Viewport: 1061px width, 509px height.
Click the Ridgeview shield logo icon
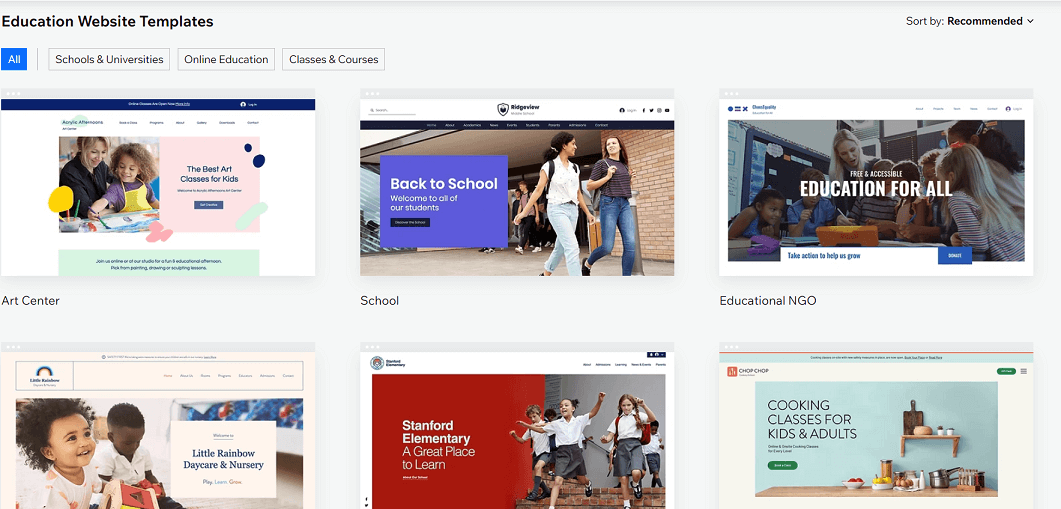click(503, 109)
